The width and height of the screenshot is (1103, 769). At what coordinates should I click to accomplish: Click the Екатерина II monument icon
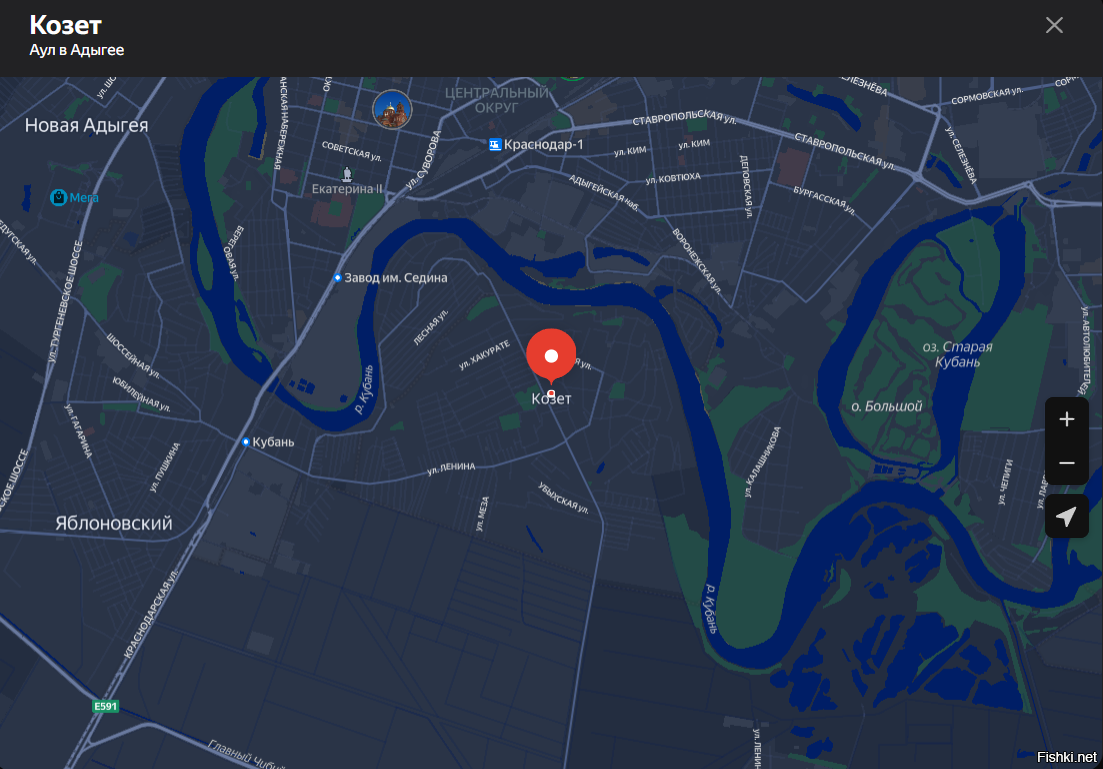point(346,173)
